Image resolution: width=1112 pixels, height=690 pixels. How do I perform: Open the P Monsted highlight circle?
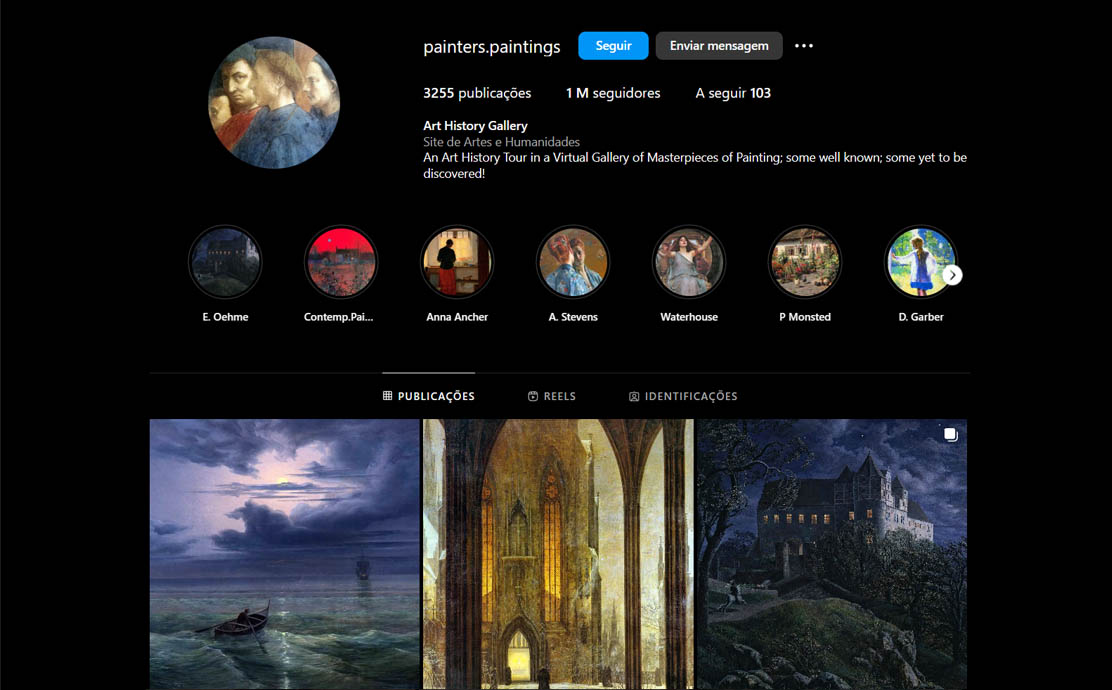[x=805, y=262]
